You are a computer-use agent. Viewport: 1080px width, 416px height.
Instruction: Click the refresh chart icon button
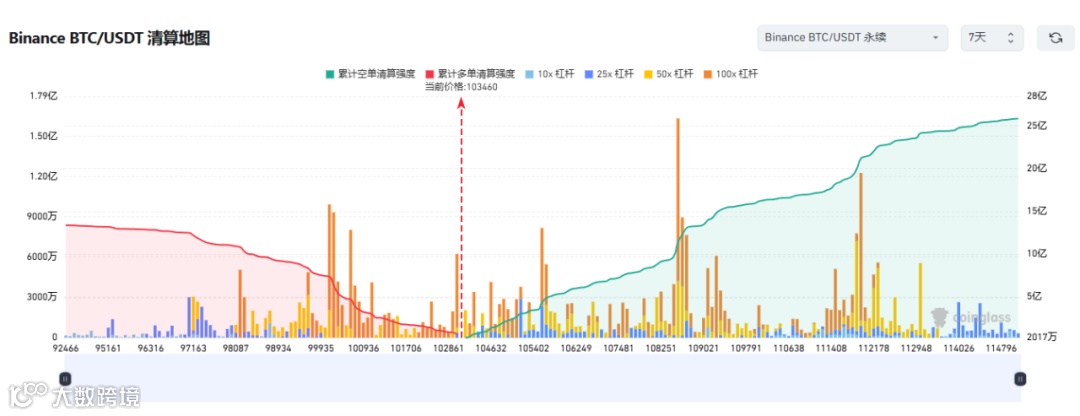pos(1055,38)
